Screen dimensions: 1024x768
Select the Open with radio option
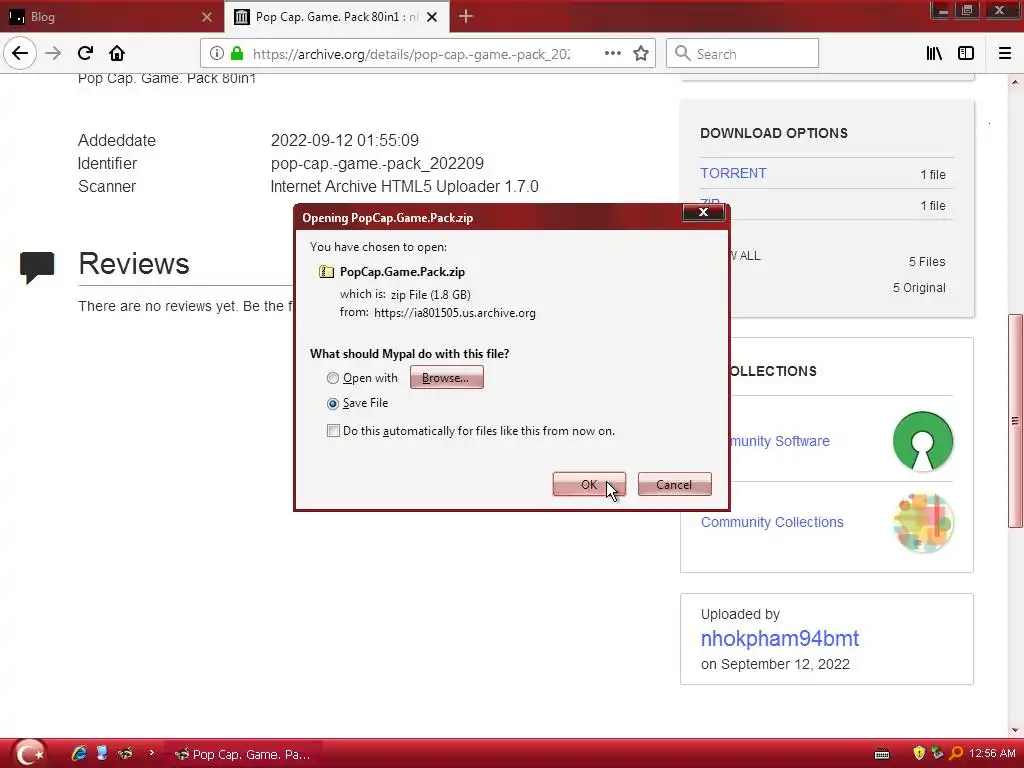(x=333, y=378)
